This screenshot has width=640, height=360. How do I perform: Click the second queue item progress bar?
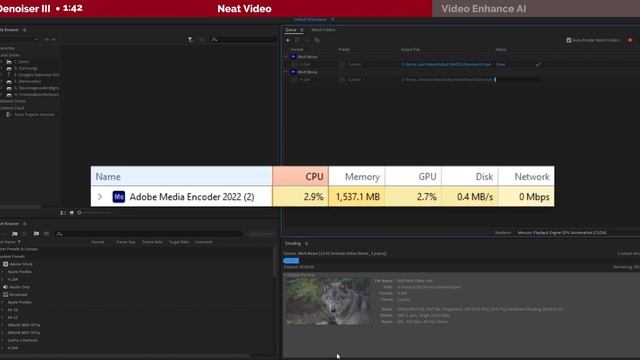pos(517,80)
